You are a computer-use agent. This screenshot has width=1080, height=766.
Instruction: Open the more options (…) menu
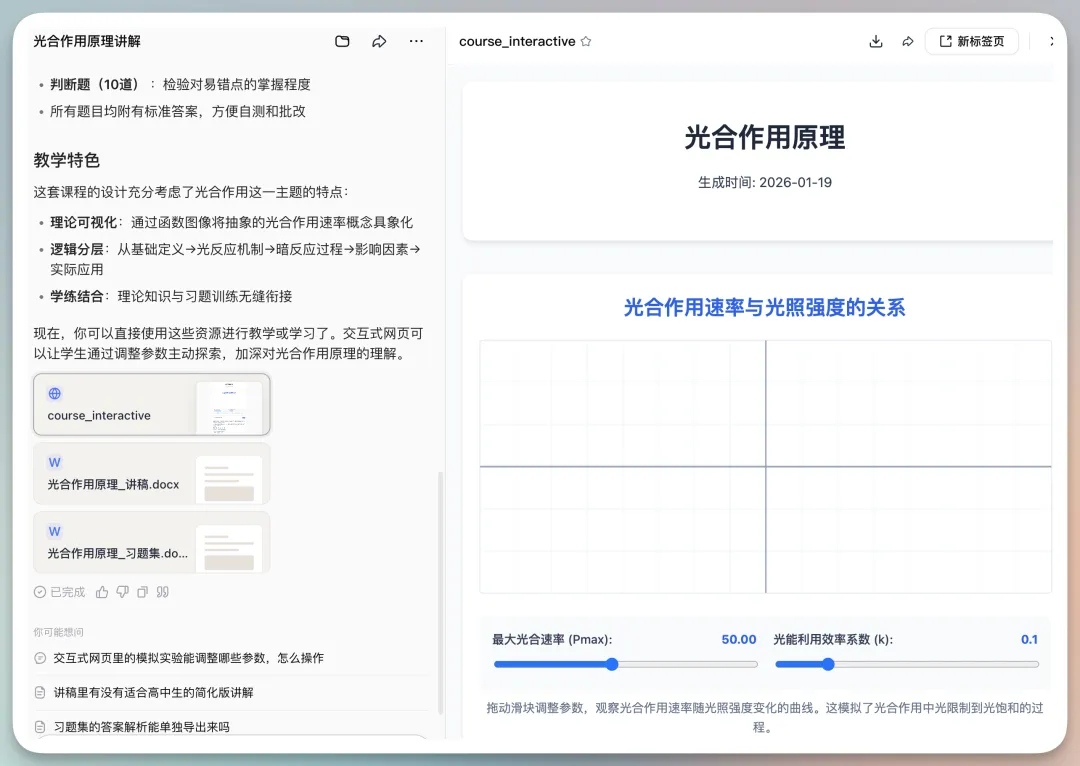[416, 41]
